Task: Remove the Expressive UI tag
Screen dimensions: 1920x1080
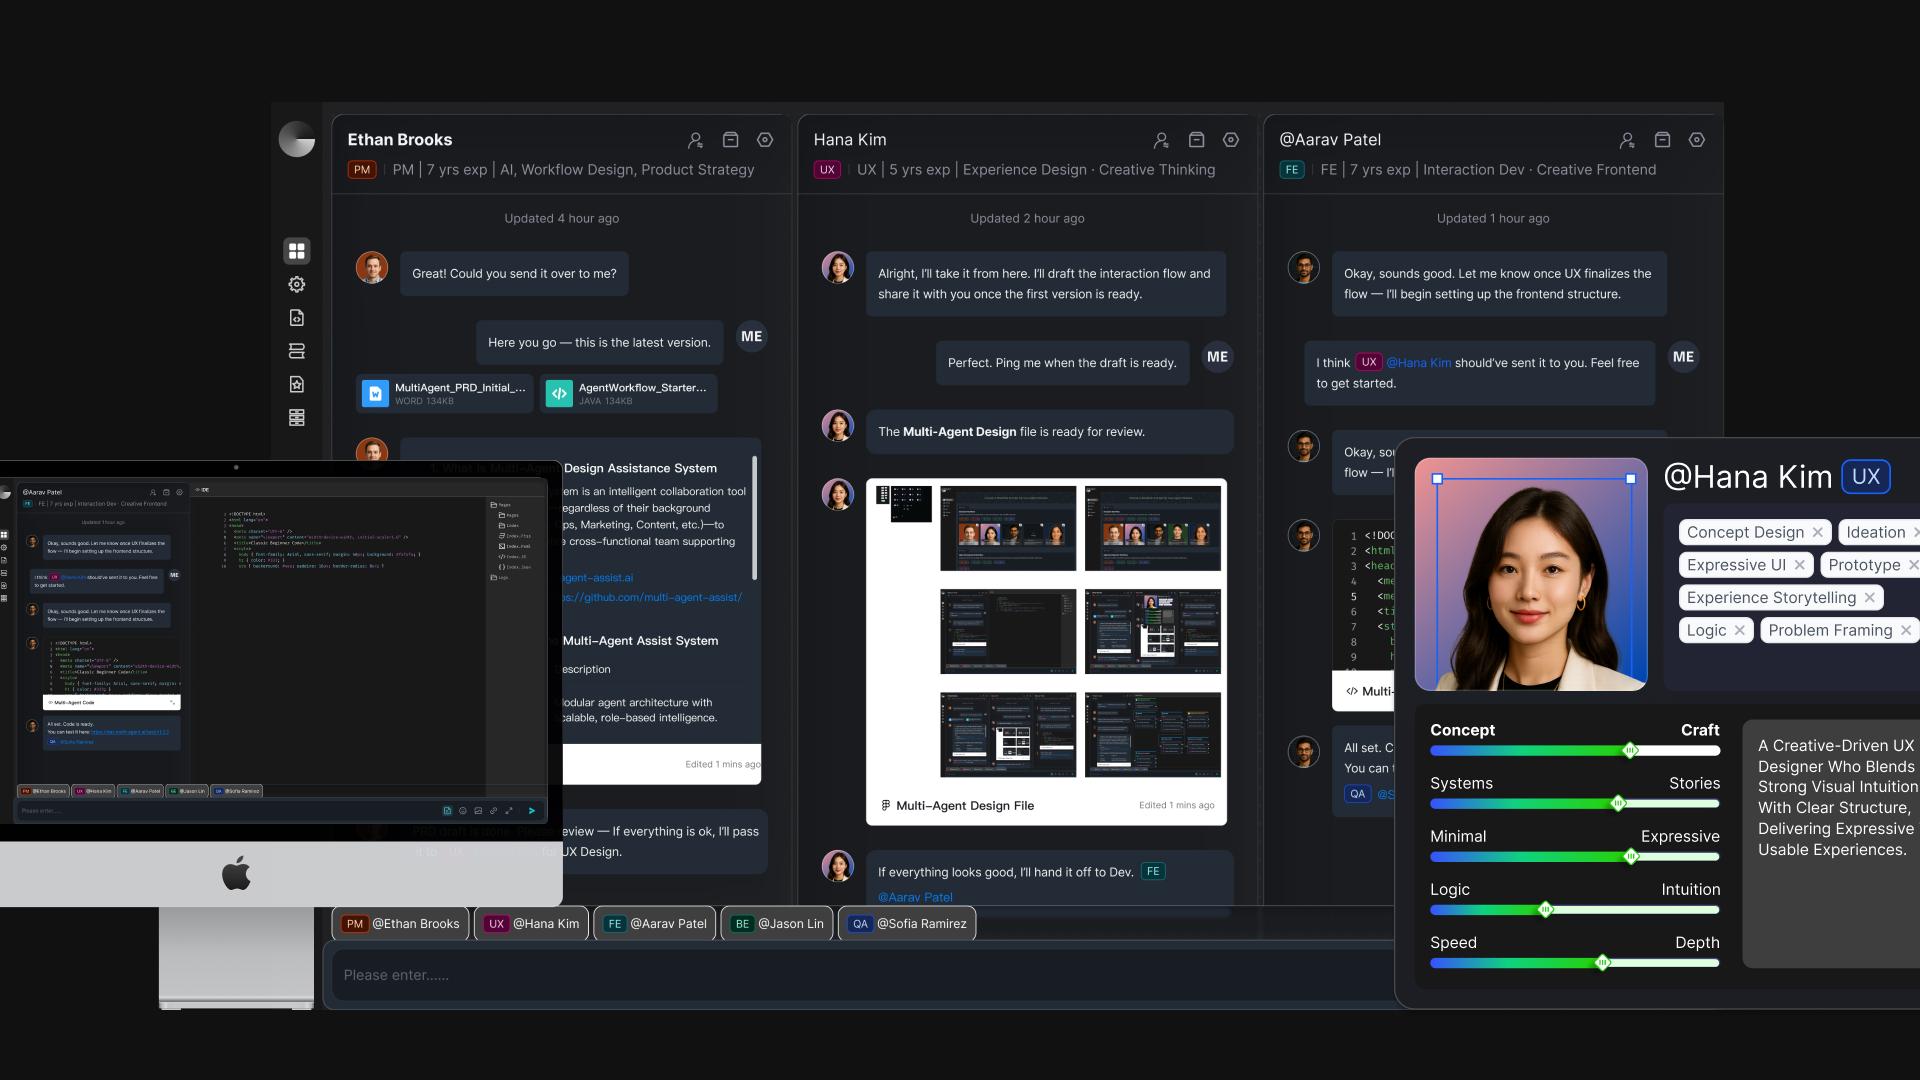Action: click(1800, 565)
